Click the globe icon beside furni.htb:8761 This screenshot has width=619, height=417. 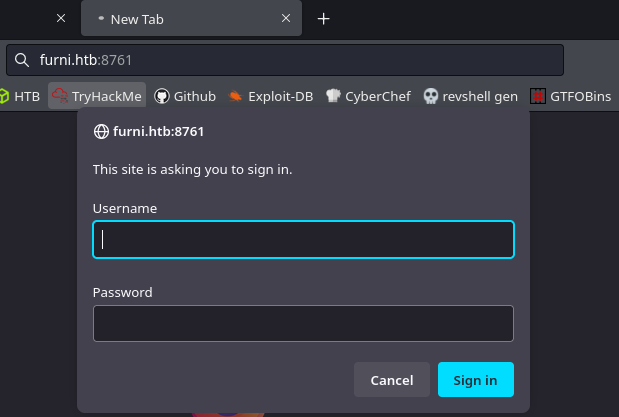tap(101, 131)
